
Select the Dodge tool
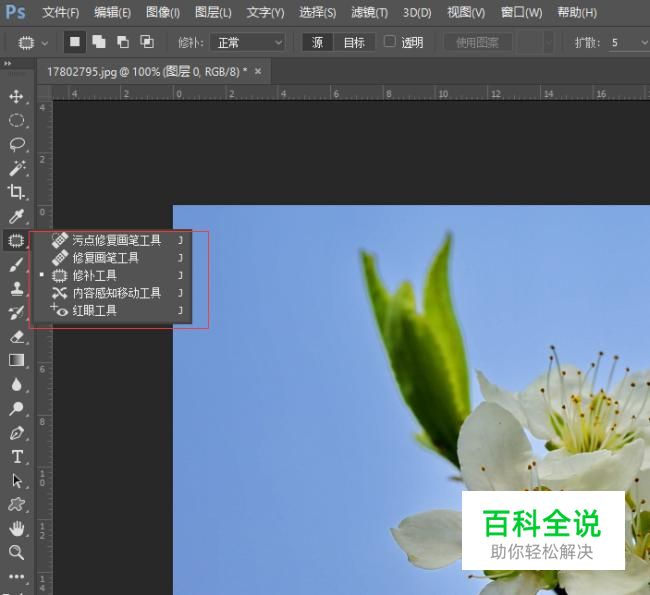[16, 408]
